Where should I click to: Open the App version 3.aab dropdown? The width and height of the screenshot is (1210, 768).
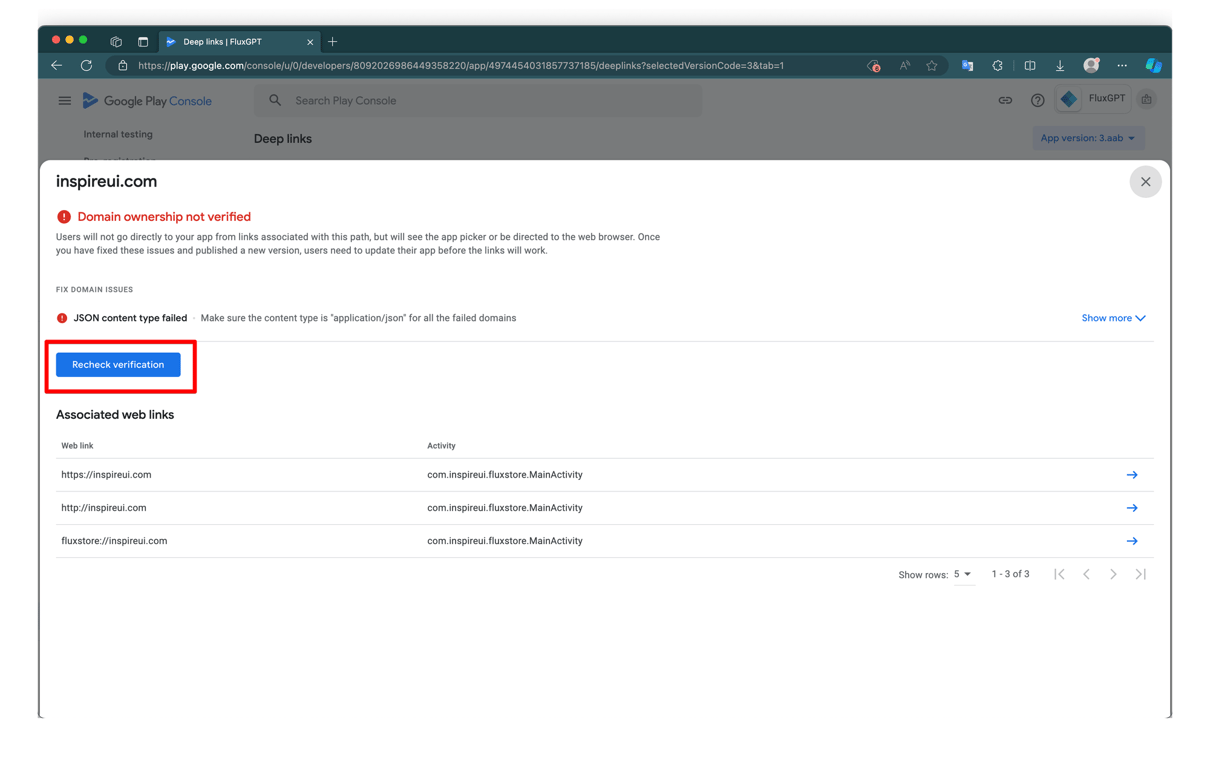[1088, 138]
